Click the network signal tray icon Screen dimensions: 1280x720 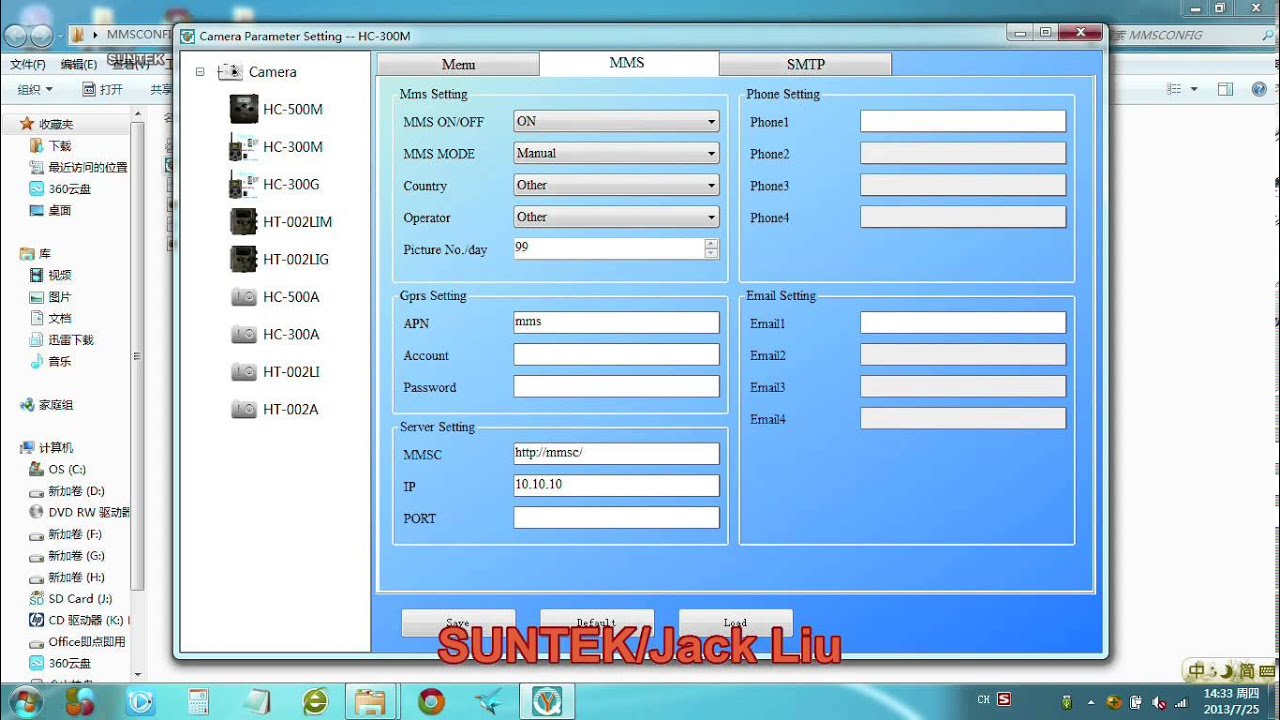pyautogui.click(x=1181, y=703)
